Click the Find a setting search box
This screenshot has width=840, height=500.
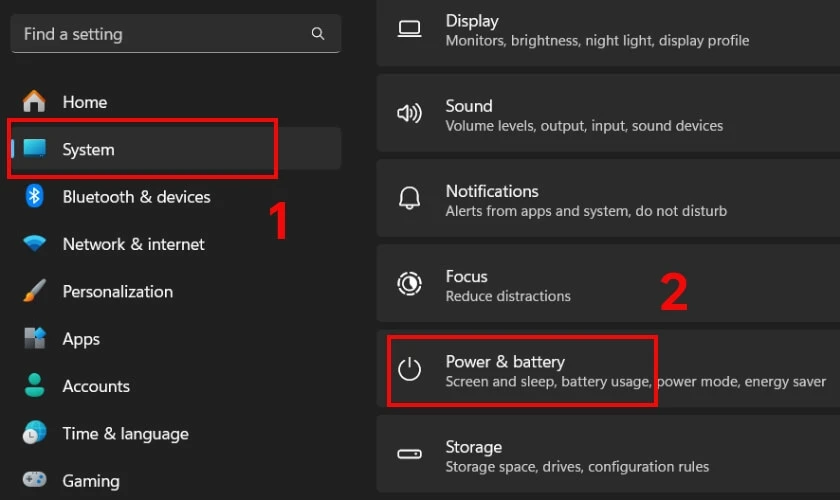[x=176, y=34]
